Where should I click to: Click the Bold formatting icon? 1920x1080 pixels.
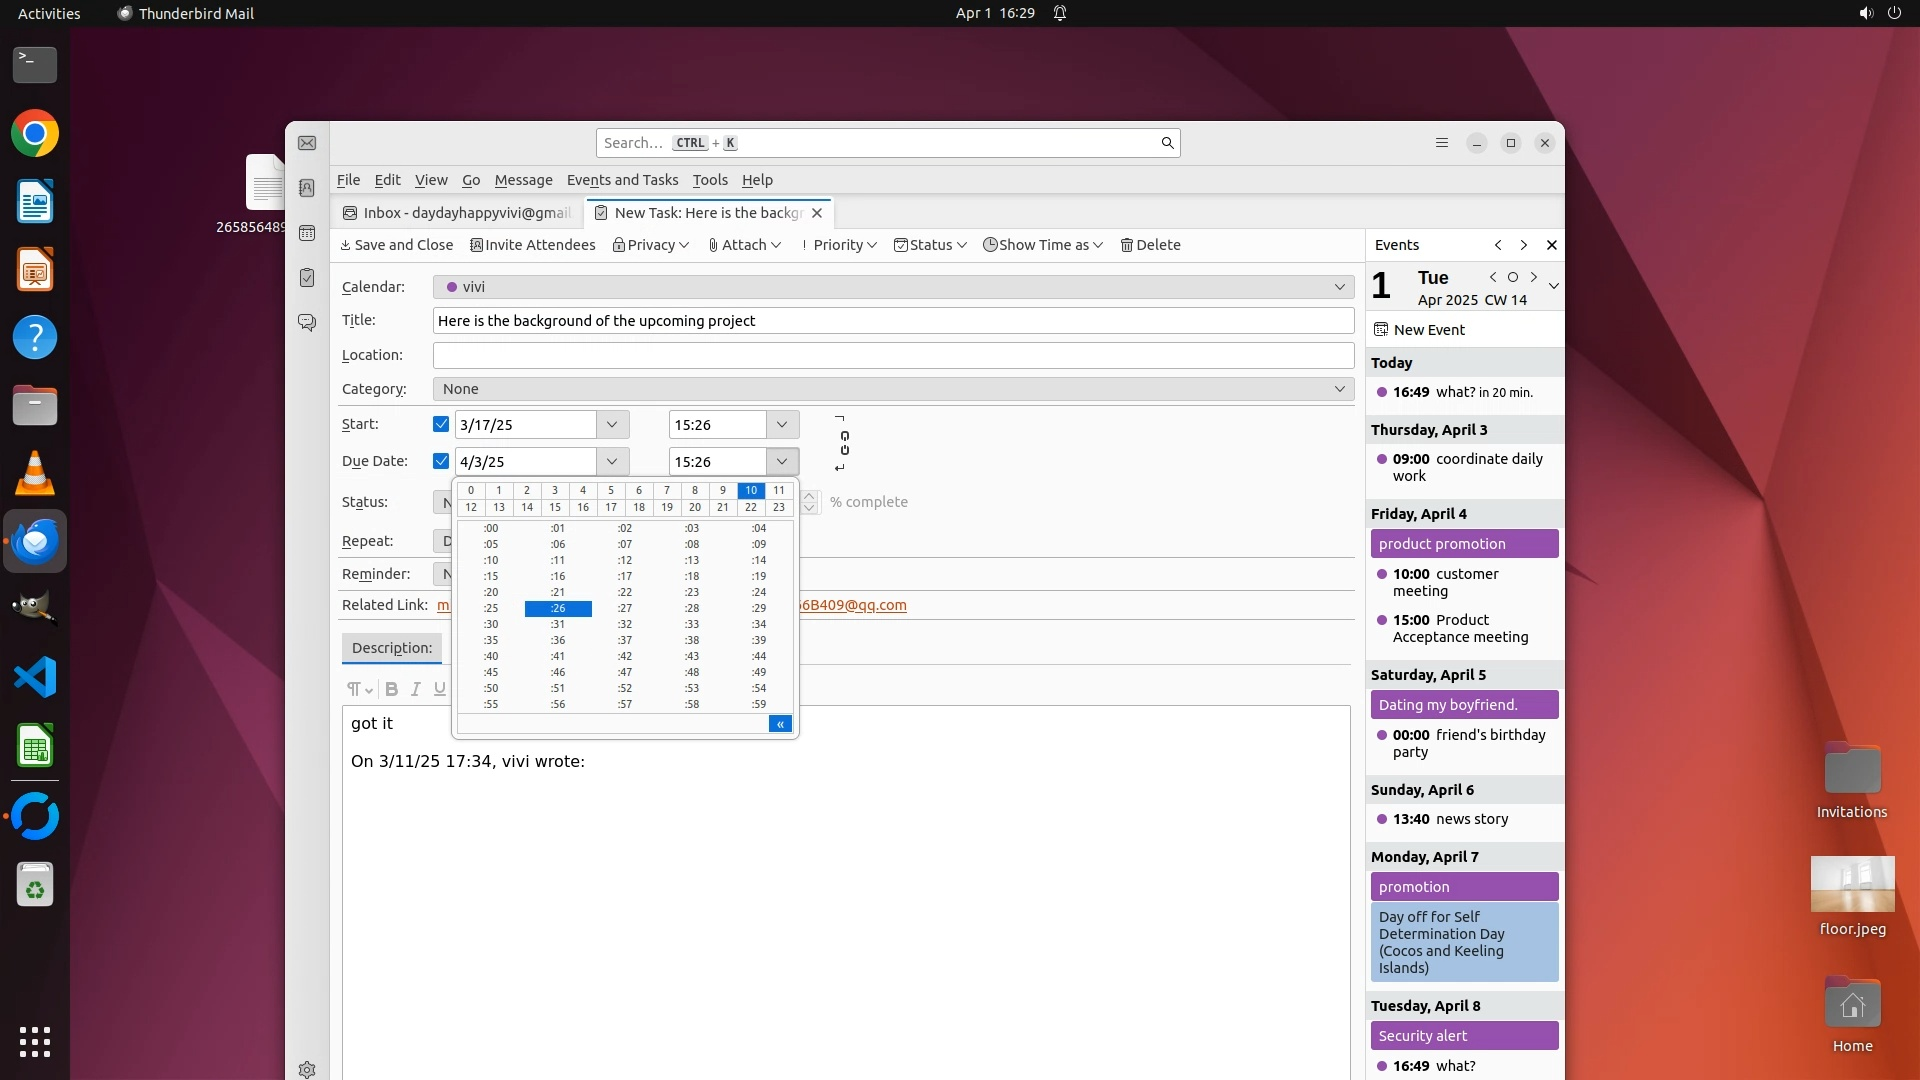coord(391,689)
